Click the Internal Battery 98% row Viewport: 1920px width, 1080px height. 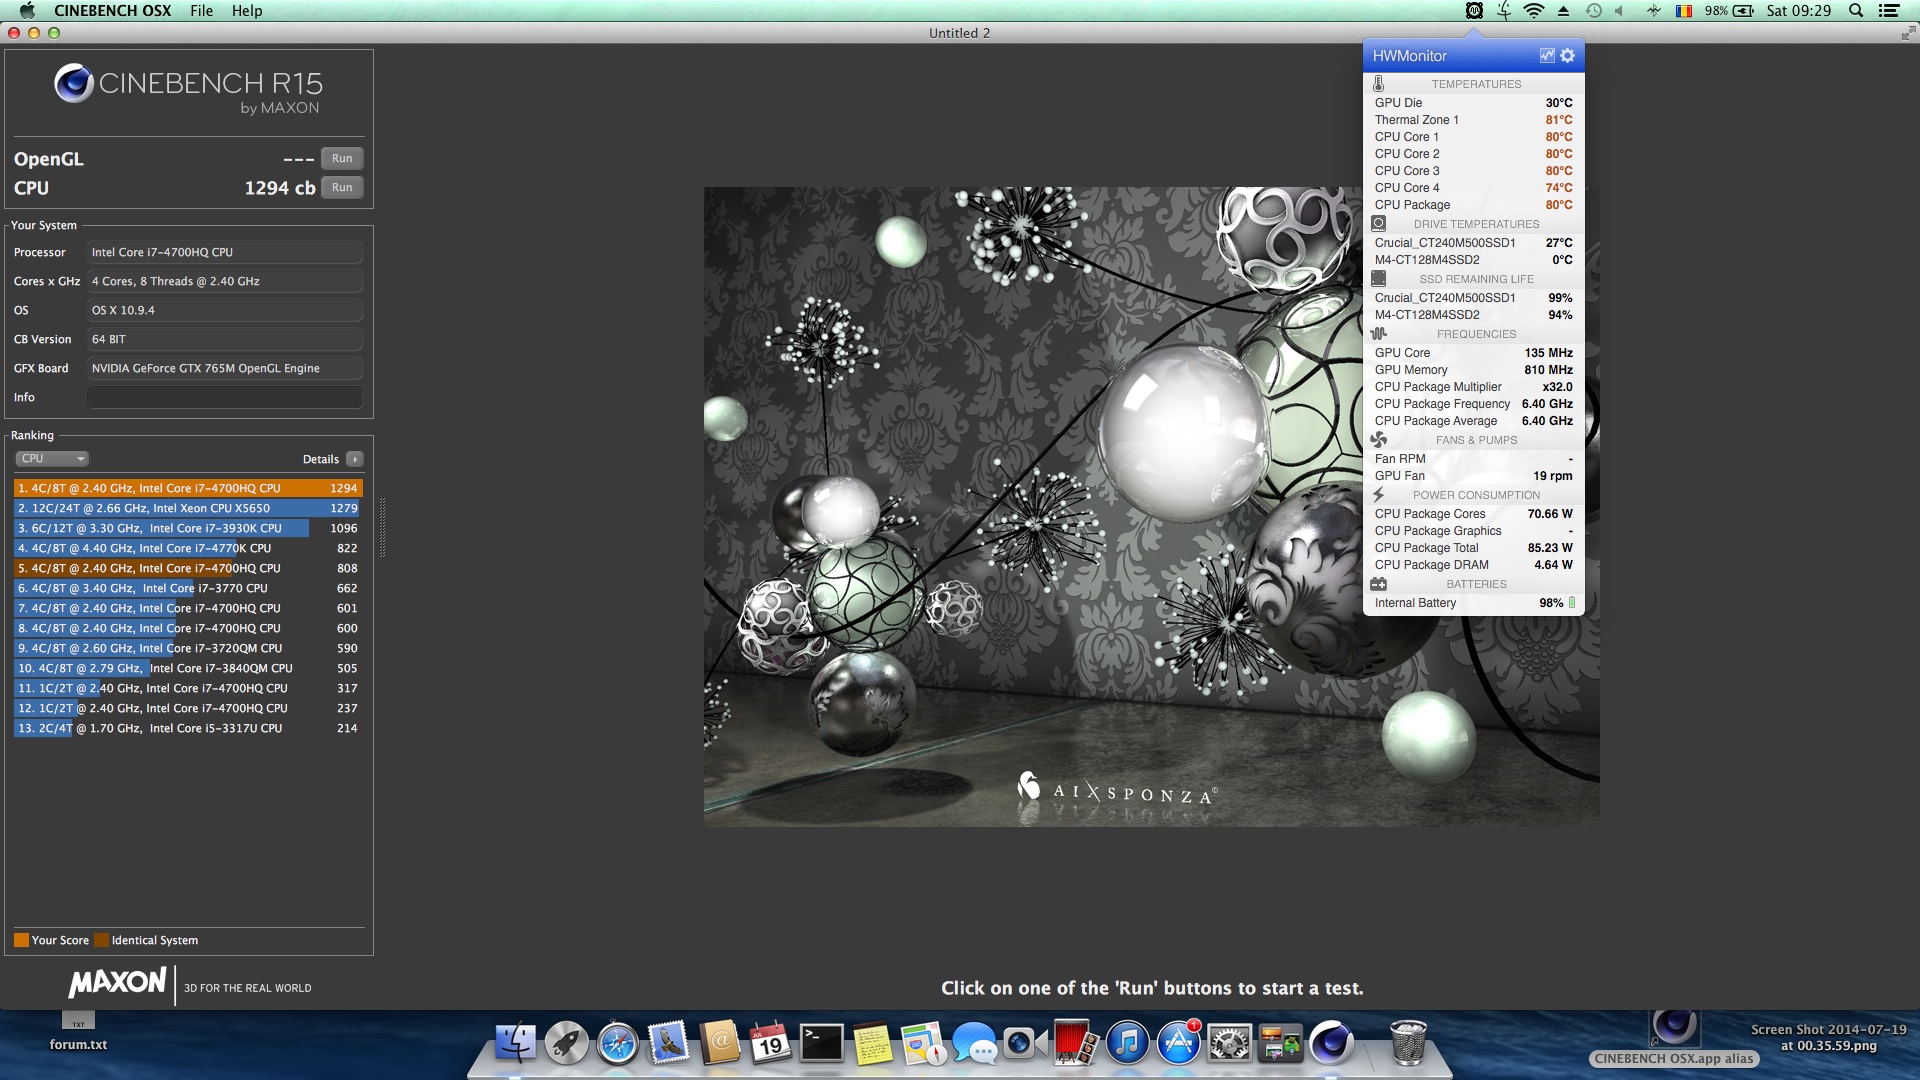(x=1473, y=603)
